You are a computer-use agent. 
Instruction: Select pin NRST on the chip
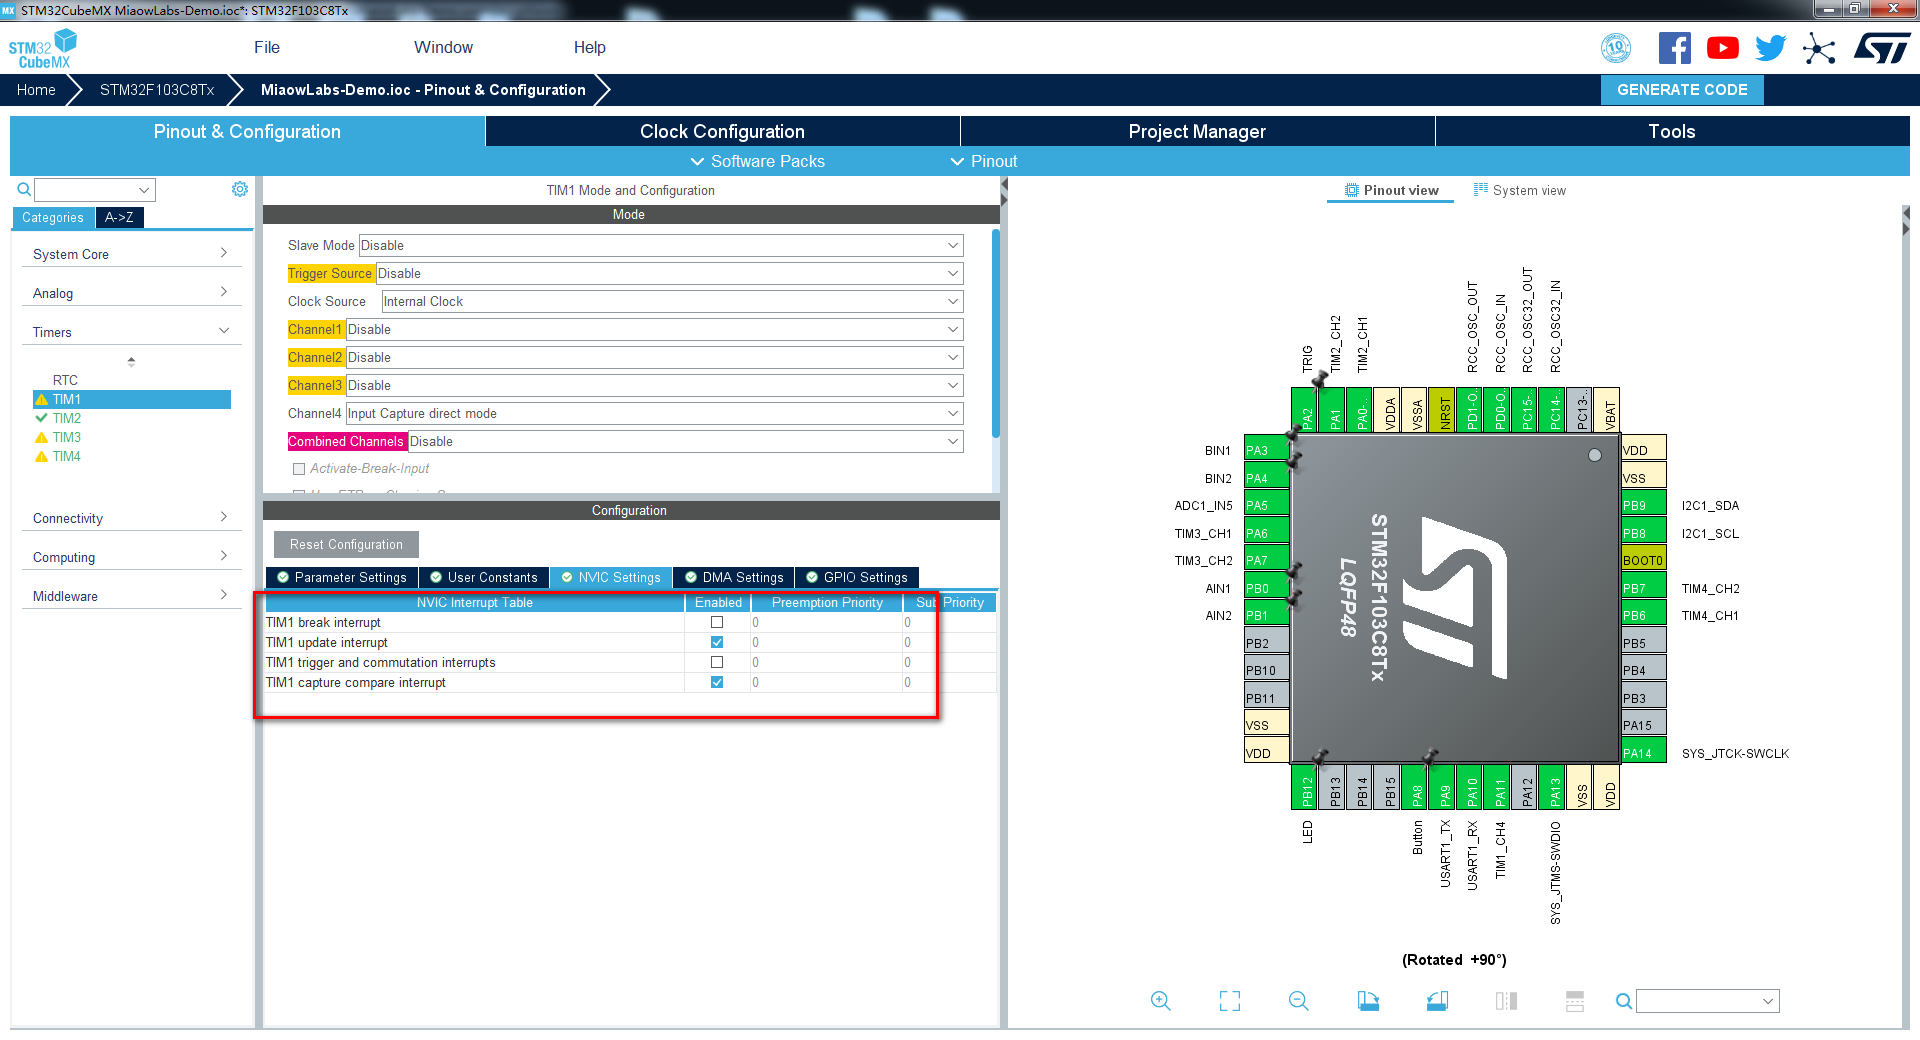point(1444,410)
